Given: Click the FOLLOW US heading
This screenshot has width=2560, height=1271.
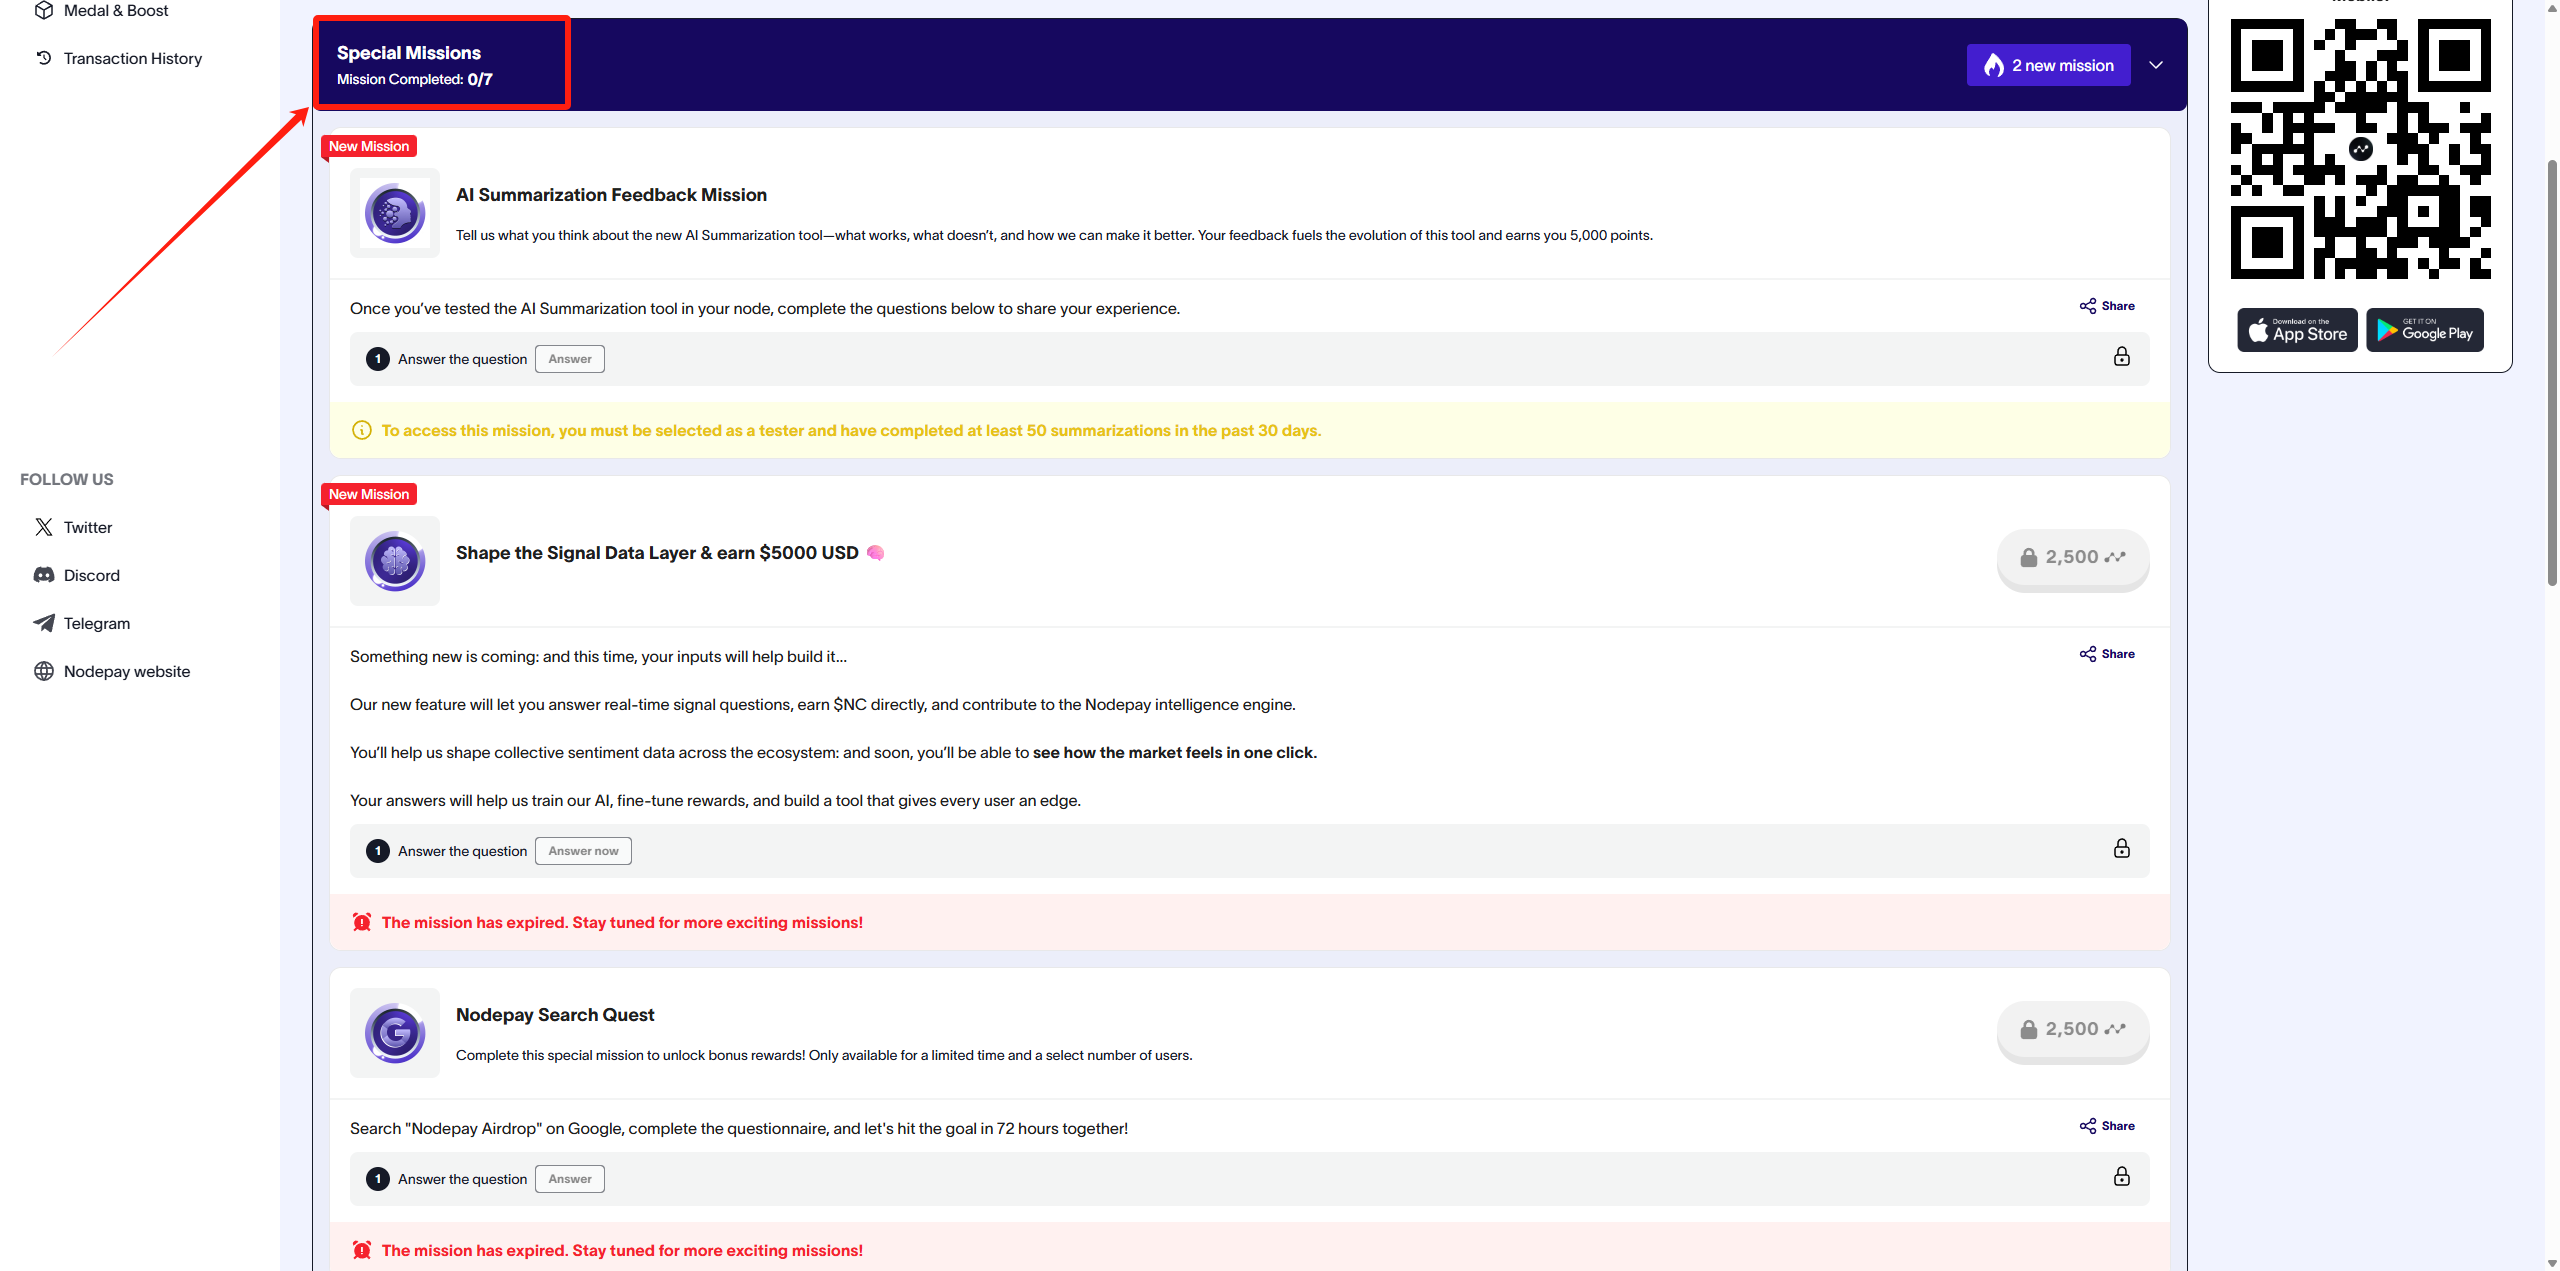Looking at the screenshot, I should [67, 479].
